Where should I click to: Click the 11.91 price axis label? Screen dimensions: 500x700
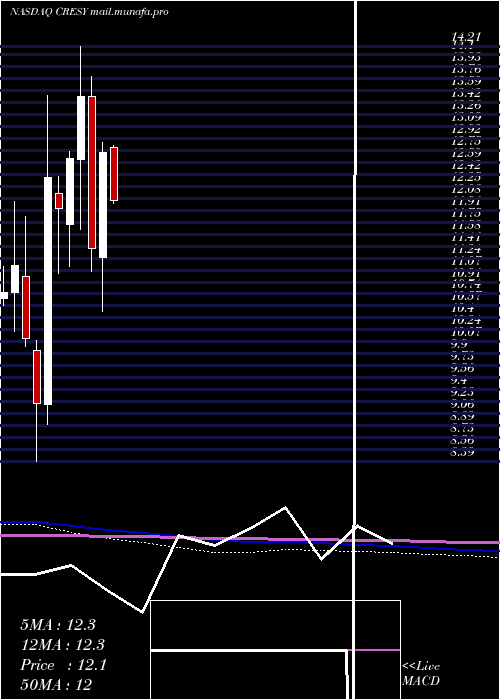click(x=466, y=202)
